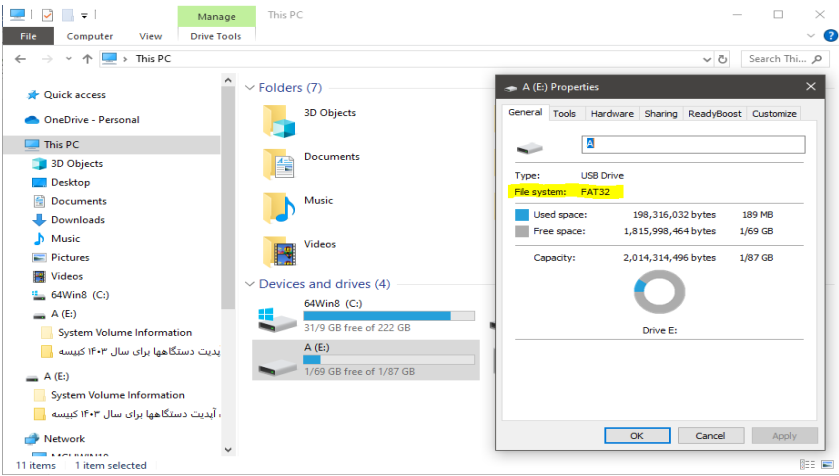Image resolution: width=839 pixels, height=476 pixels.
Task: Select Music note icon in navigation pane
Action: point(39,239)
